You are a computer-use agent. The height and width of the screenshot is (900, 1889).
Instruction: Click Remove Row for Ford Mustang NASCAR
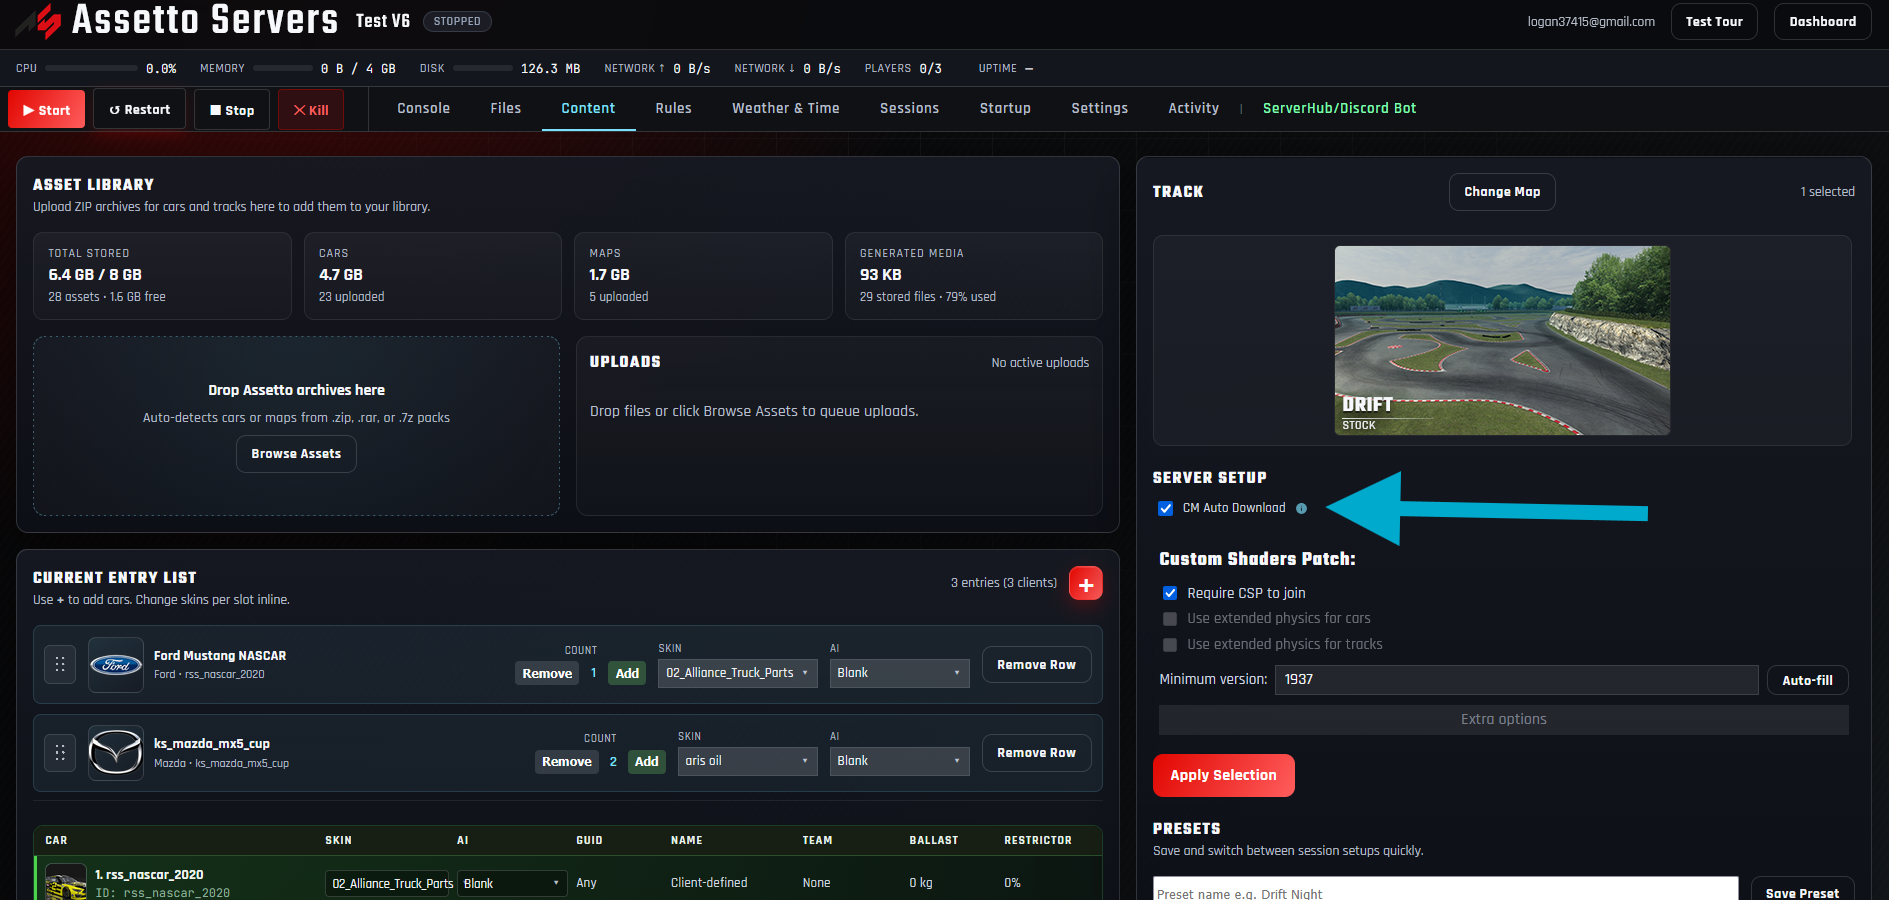click(1036, 665)
